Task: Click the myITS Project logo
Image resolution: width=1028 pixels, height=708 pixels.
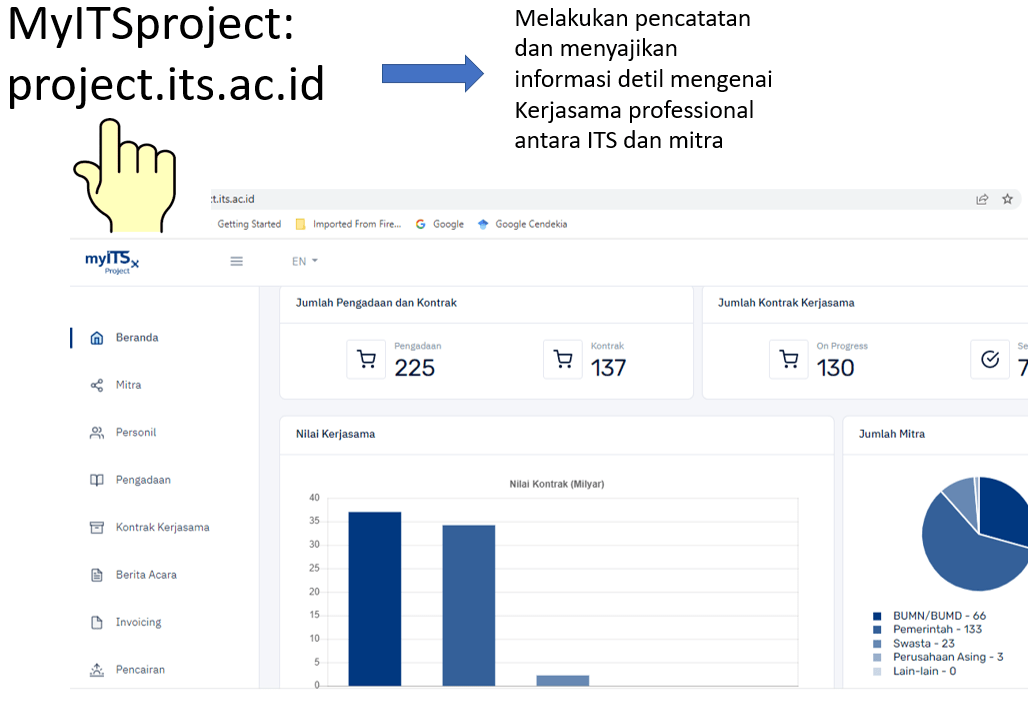Action: (112, 262)
